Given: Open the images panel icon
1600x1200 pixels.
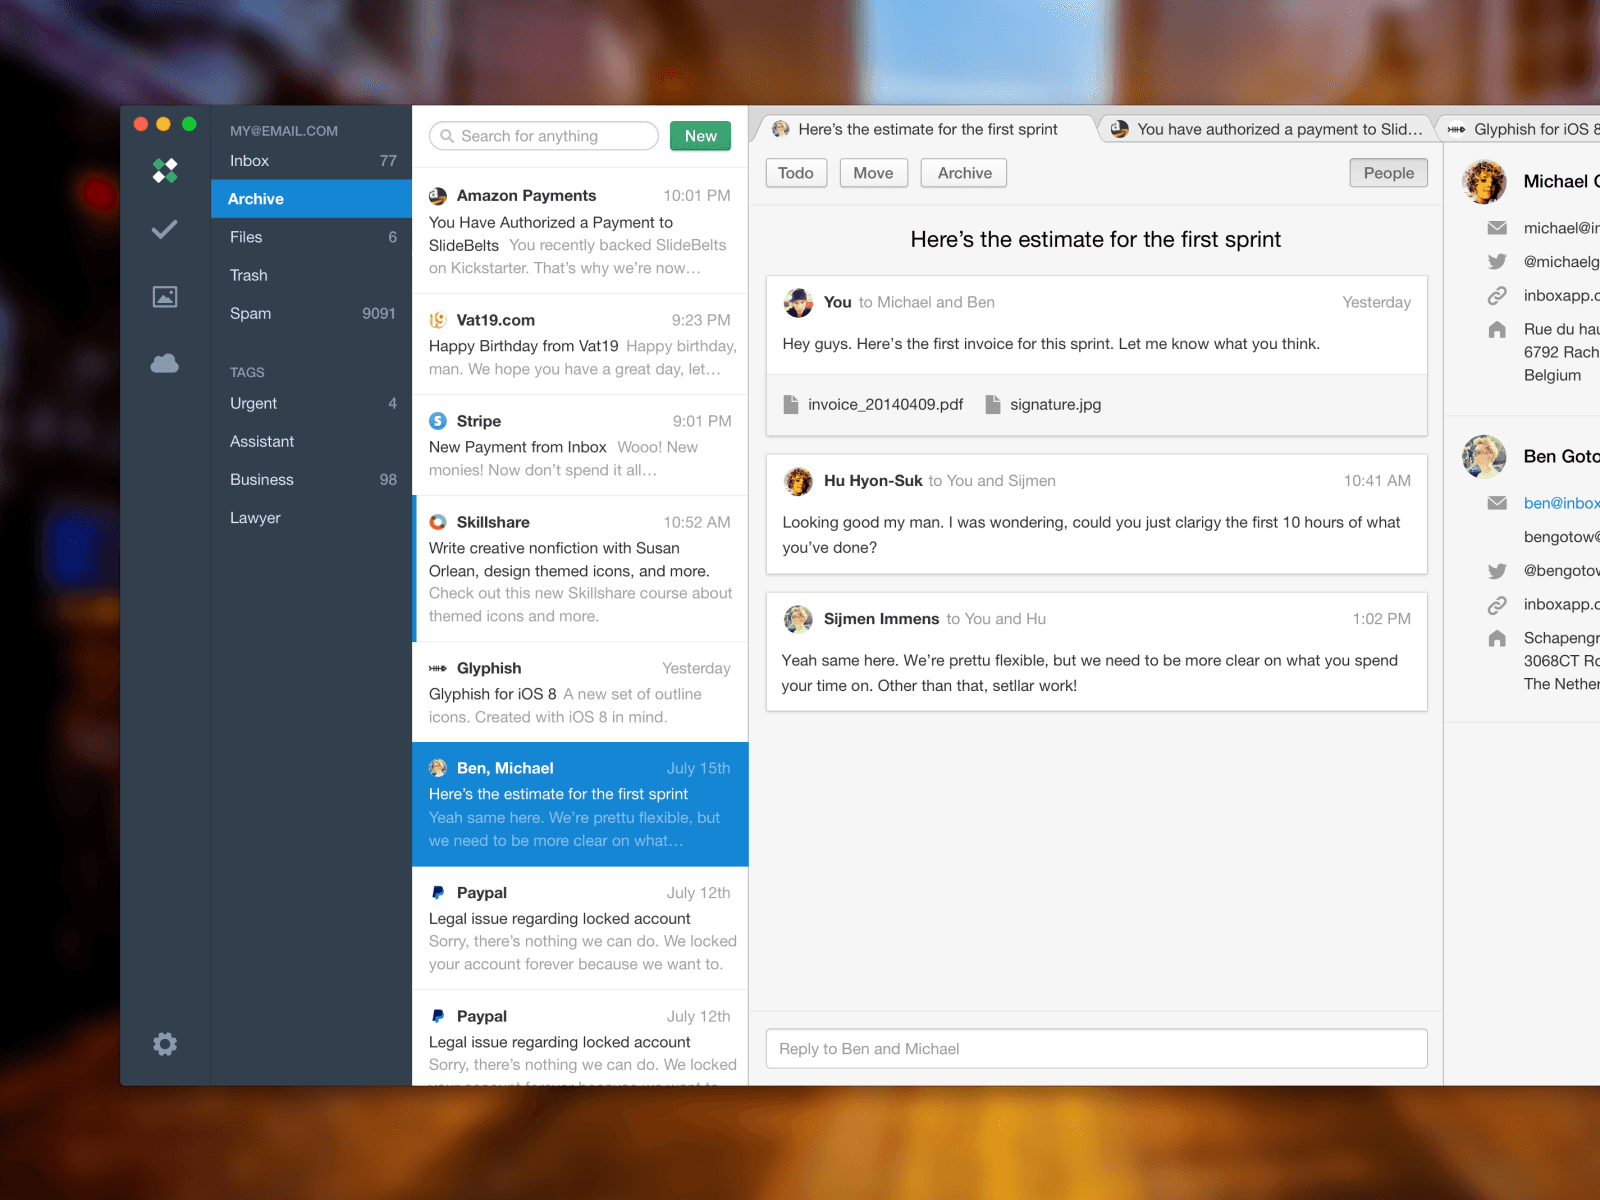Looking at the screenshot, I should click(x=165, y=297).
